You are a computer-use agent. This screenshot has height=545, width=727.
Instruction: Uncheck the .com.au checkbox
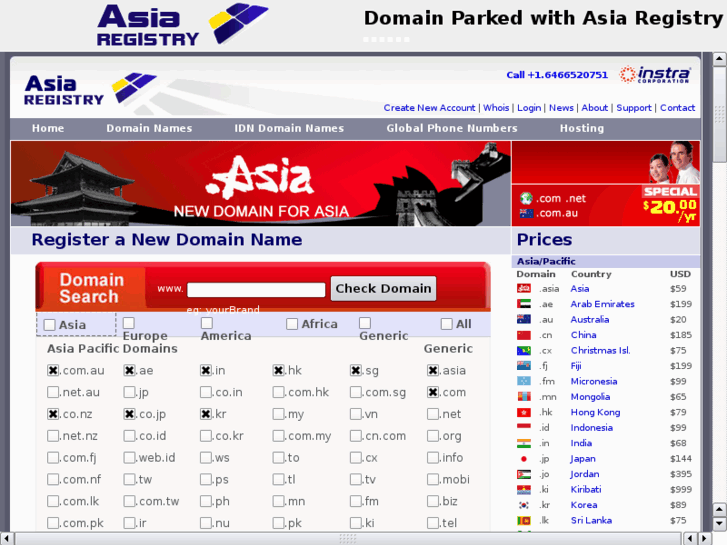click(53, 370)
